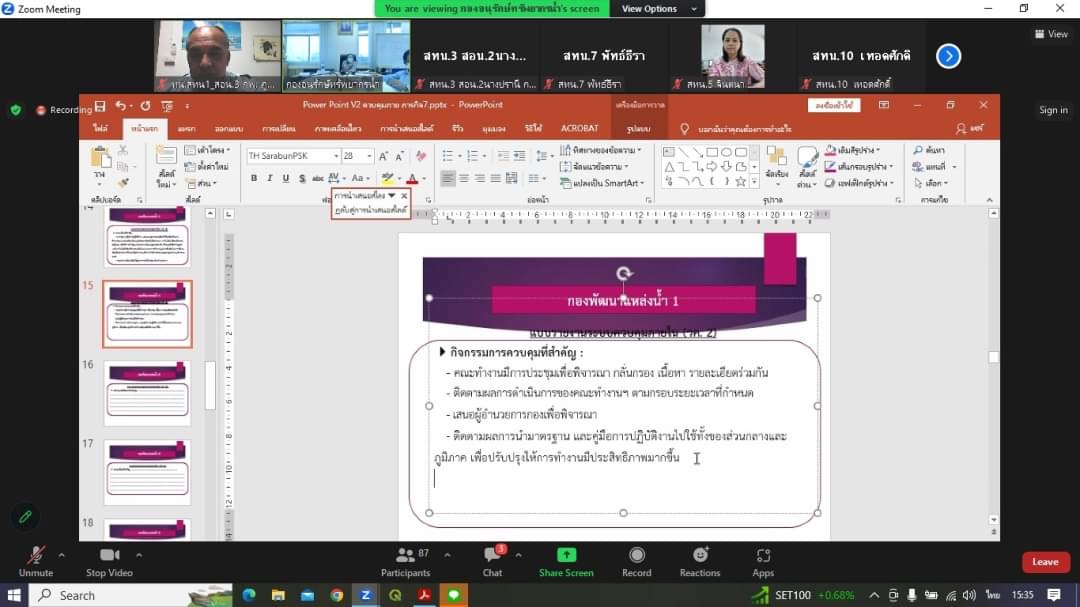Justify the paragraph text
Image resolution: width=1080 pixels, height=607 pixels.
point(495,178)
